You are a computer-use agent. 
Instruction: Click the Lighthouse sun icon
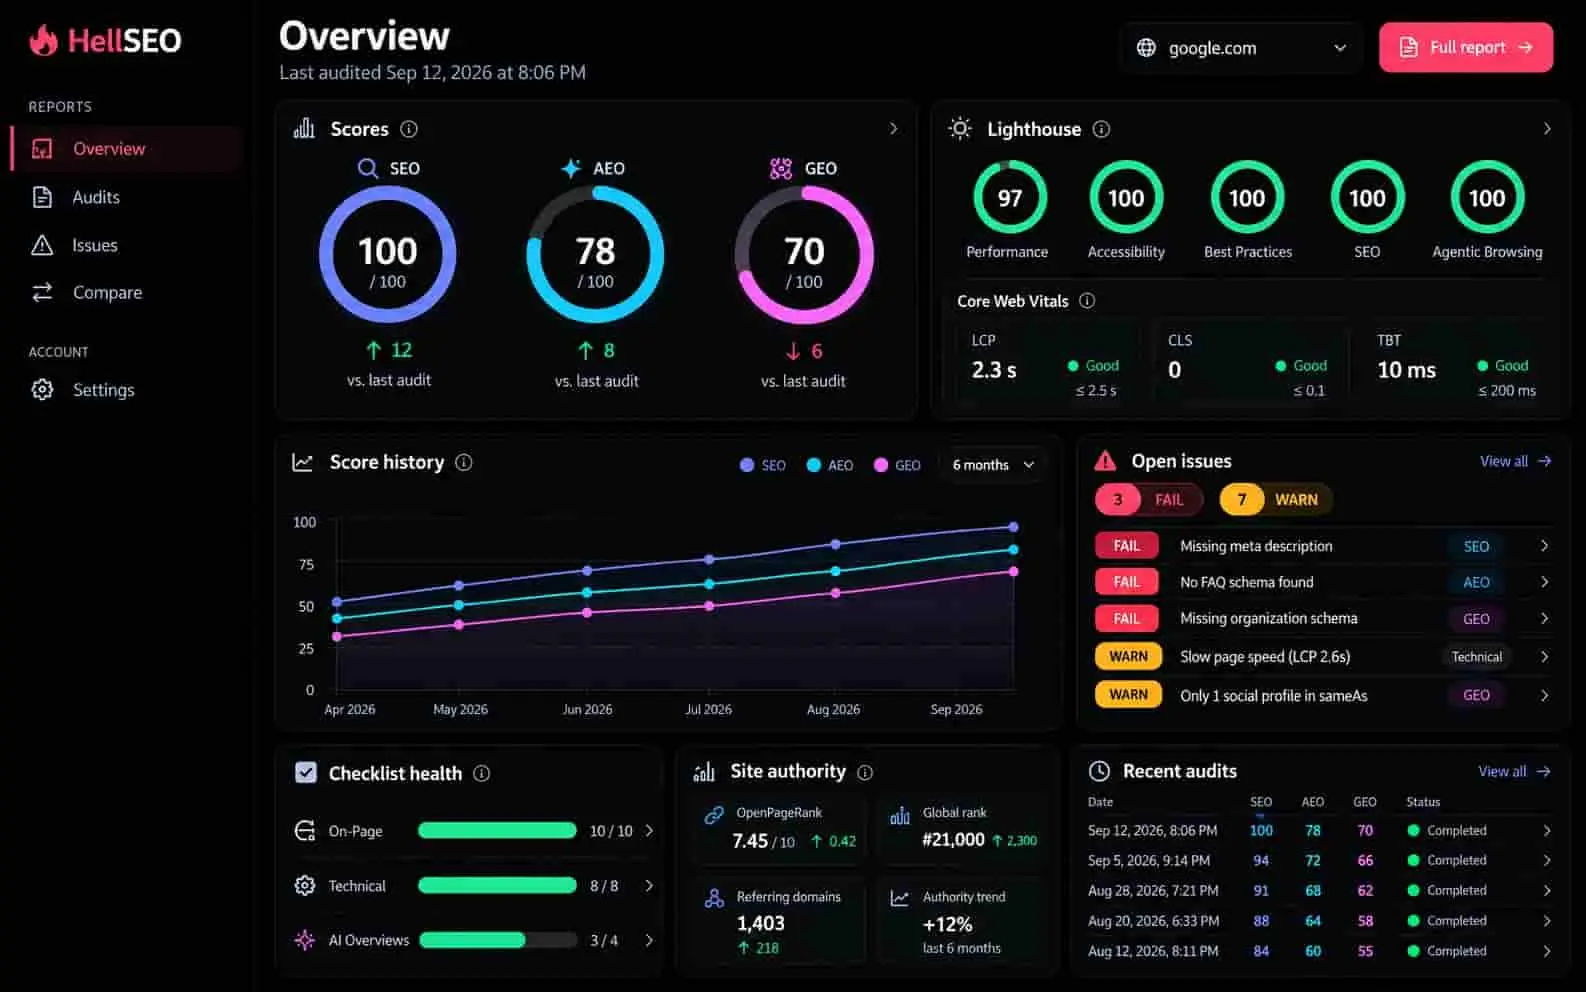pos(960,128)
